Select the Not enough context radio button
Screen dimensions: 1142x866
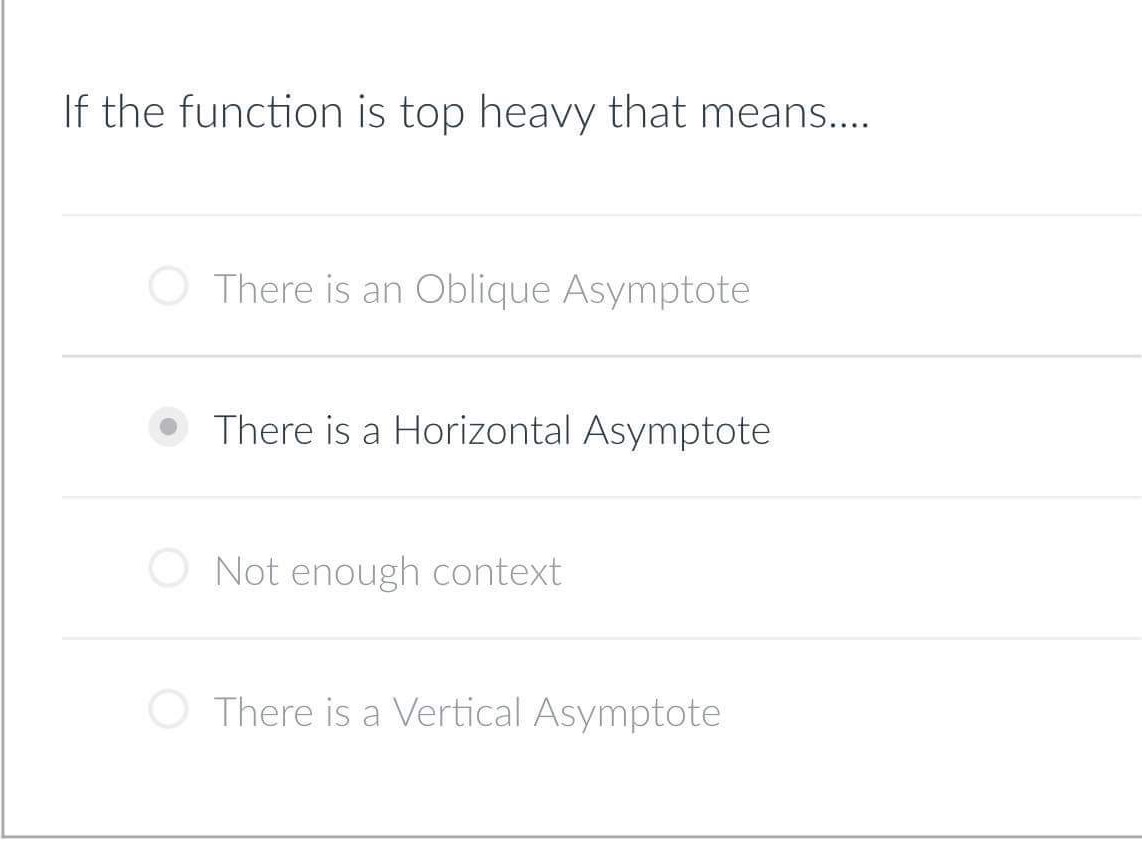[x=168, y=570]
